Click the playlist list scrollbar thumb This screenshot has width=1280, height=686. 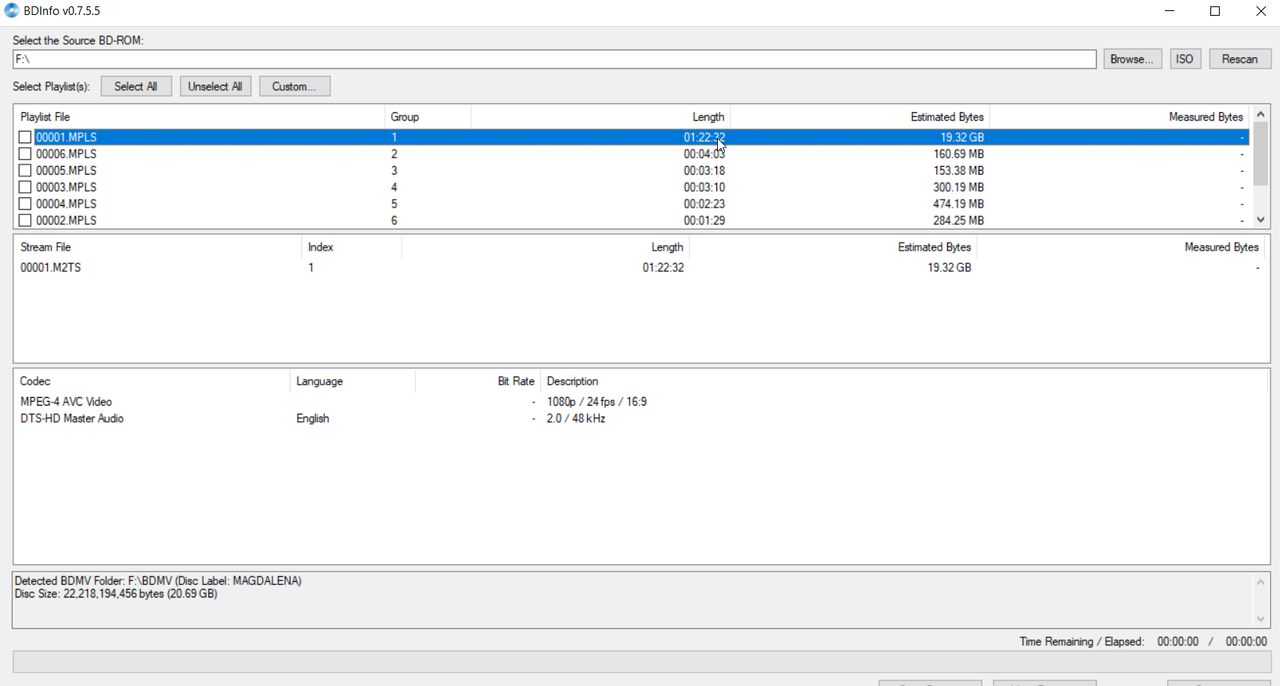(x=1260, y=153)
